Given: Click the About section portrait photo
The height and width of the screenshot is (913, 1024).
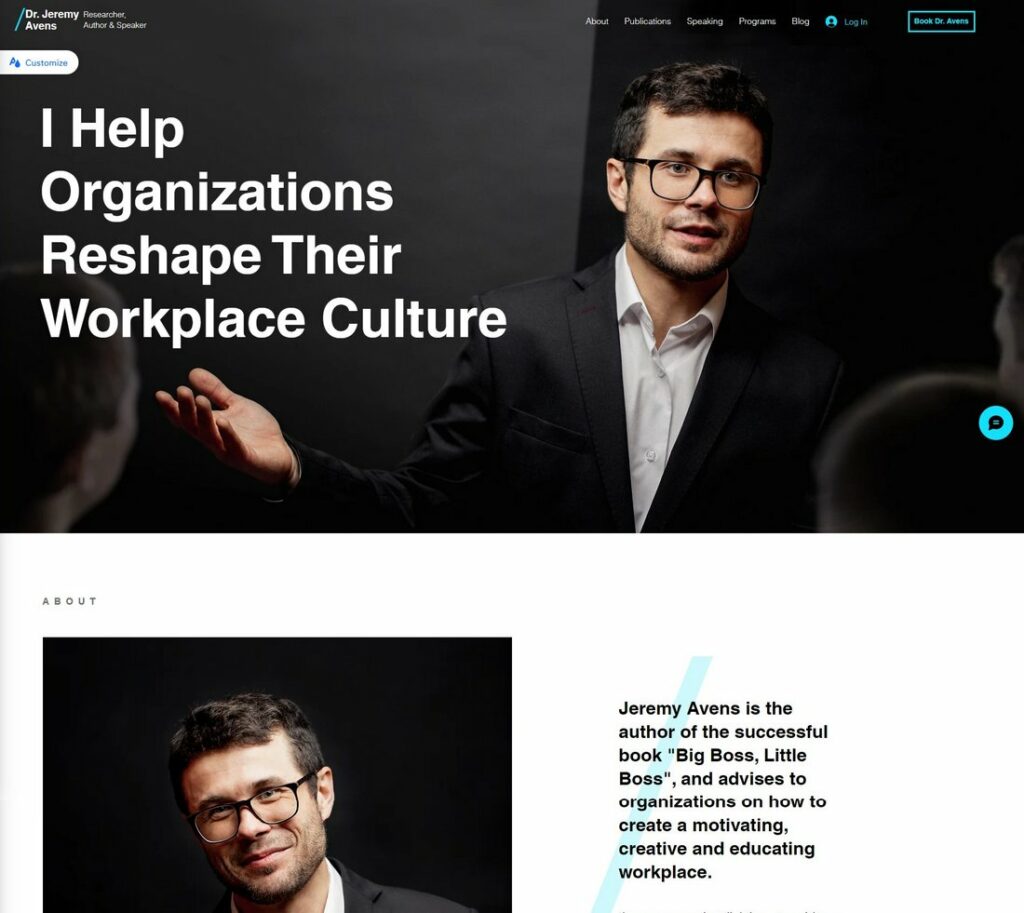Looking at the screenshot, I should tap(277, 775).
